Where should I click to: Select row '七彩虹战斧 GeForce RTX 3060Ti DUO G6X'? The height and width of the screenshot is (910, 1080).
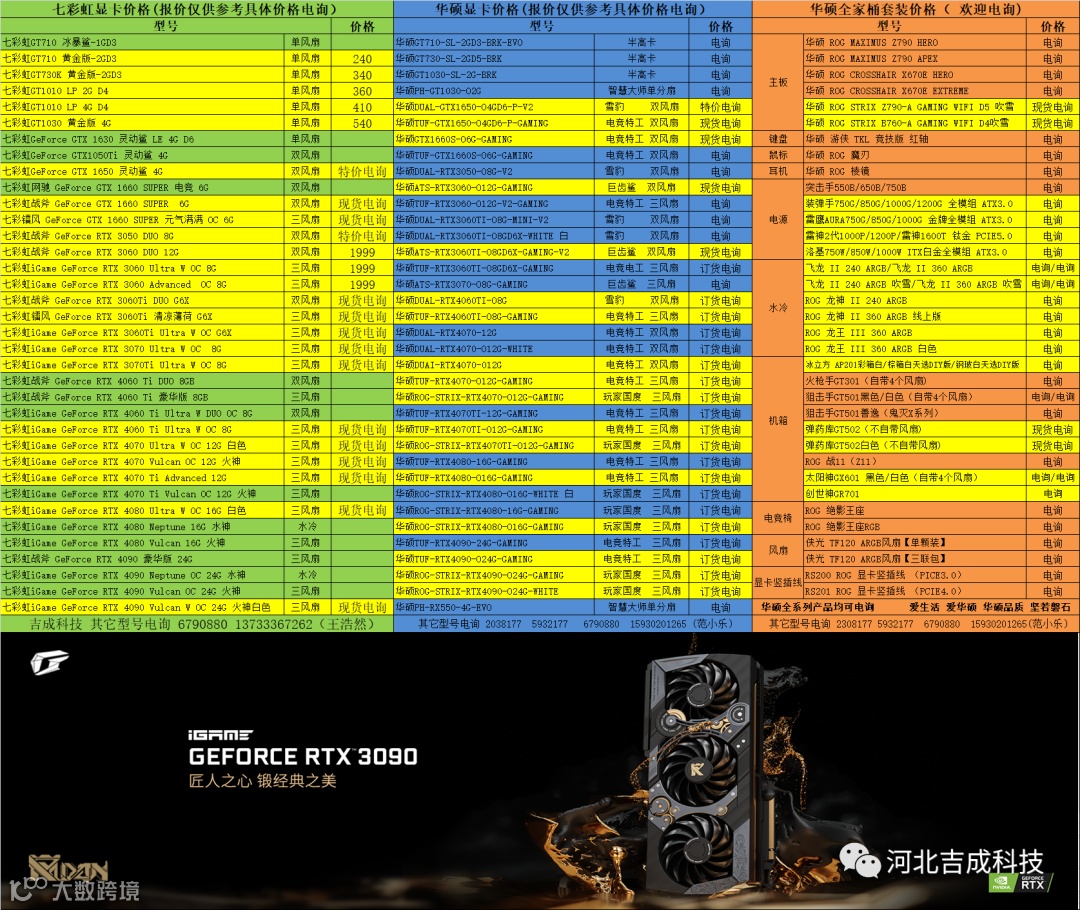(196, 300)
